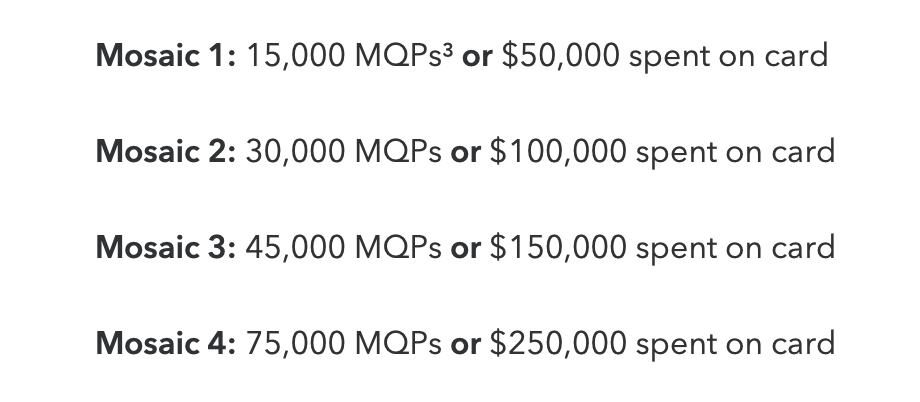Click the bold "Mosaic 3:" label

[x=166, y=247]
